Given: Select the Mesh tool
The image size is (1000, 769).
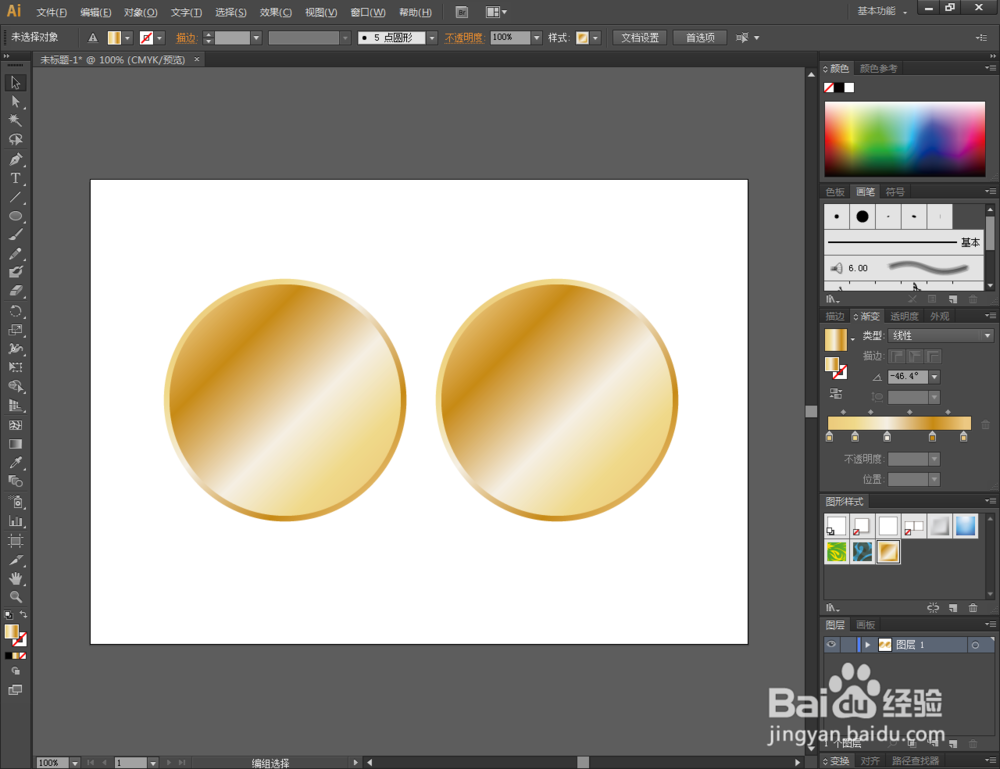Looking at the screenshot, I should [15, 425].
